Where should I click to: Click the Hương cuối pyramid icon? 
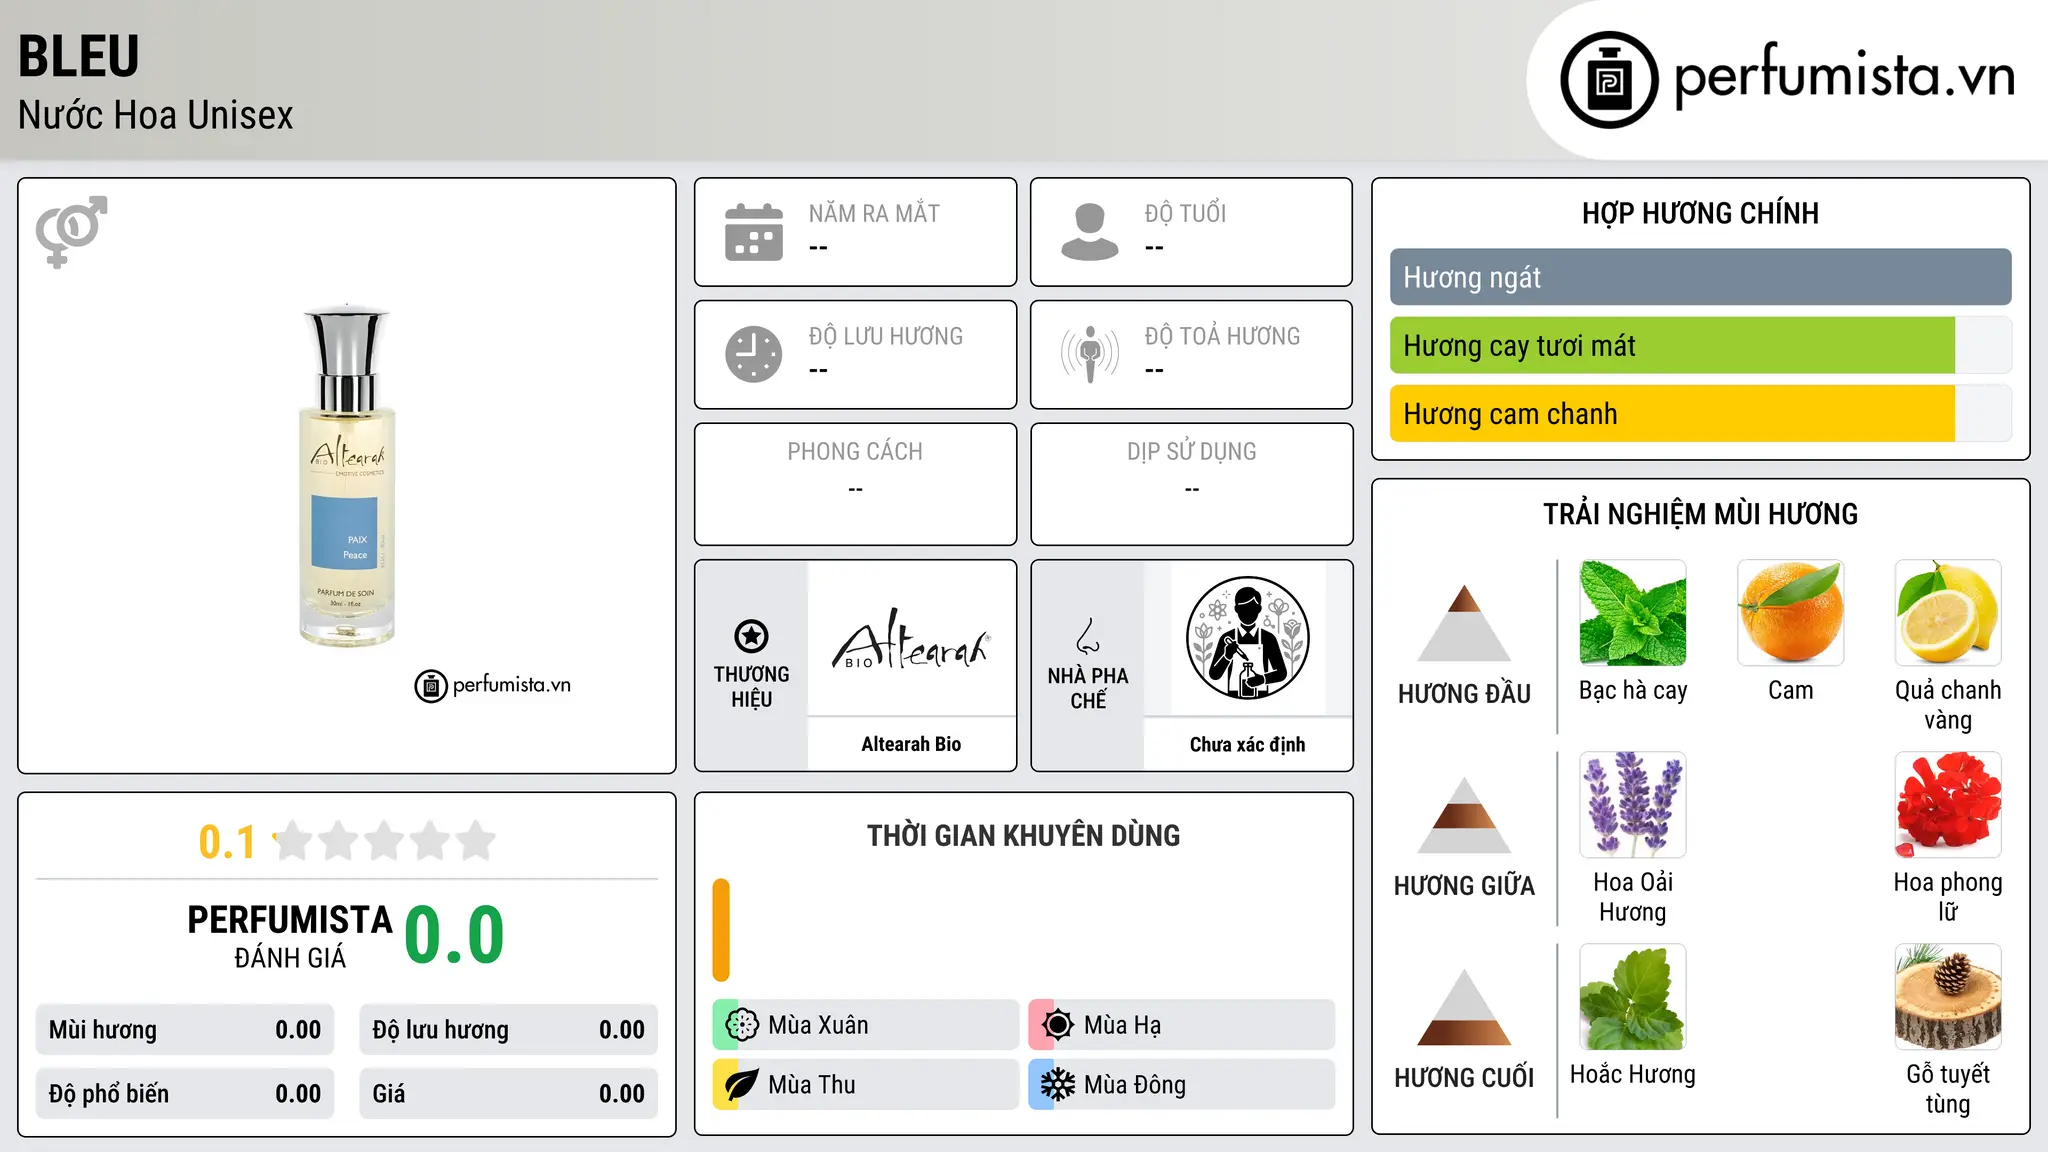1464,1007
